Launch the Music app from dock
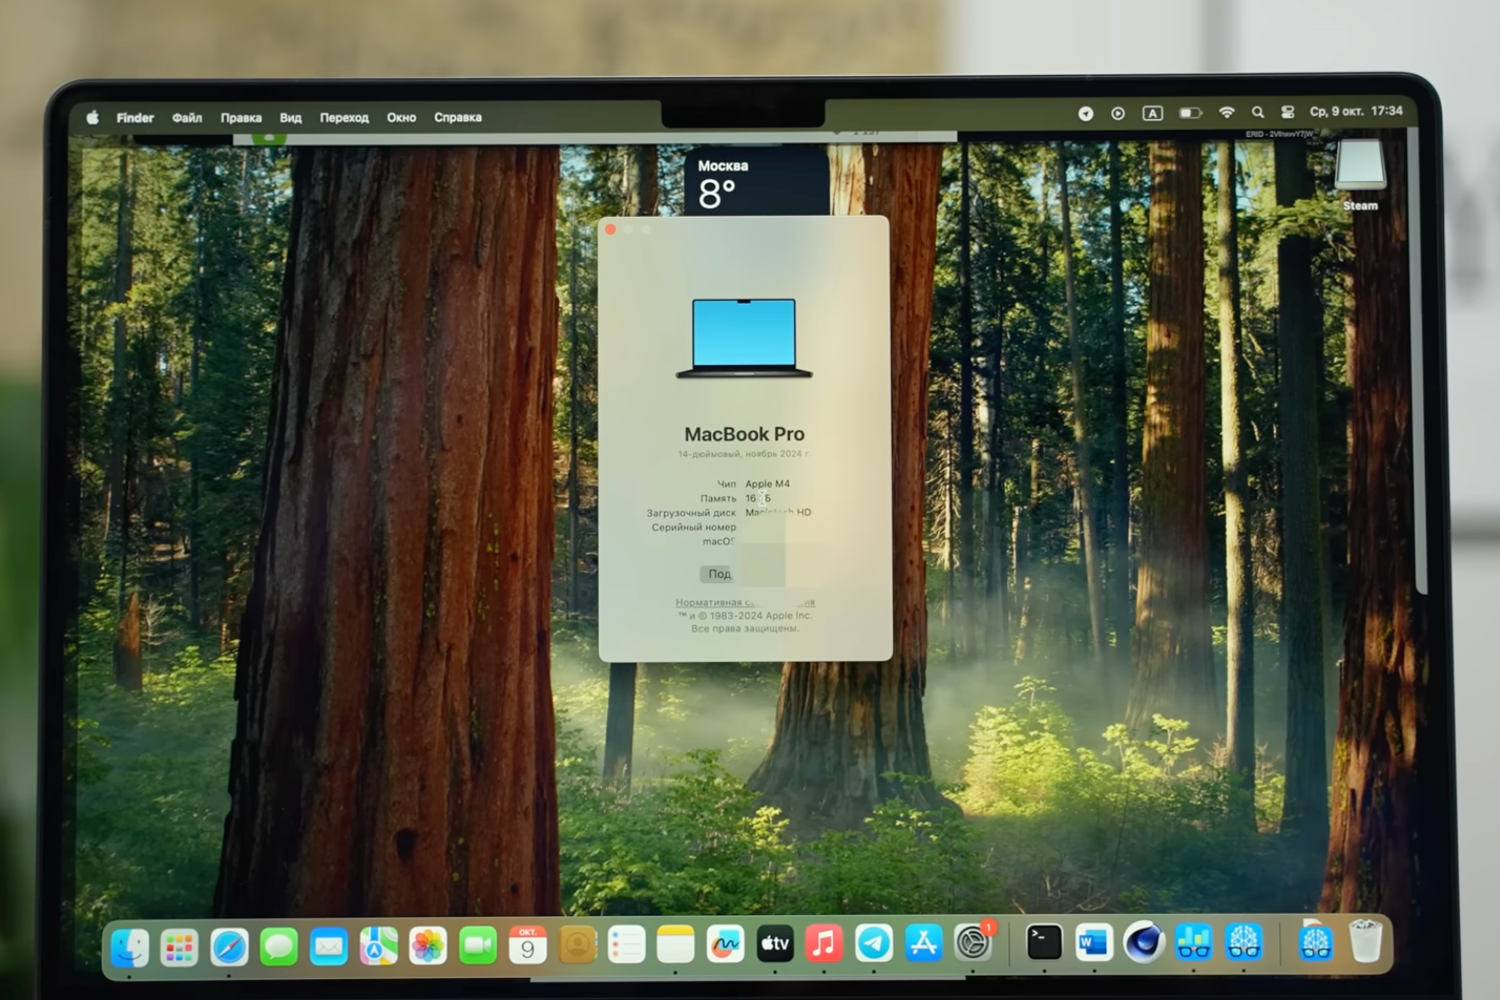This screenshot has height=1000, width=1500. coord(824,944)
